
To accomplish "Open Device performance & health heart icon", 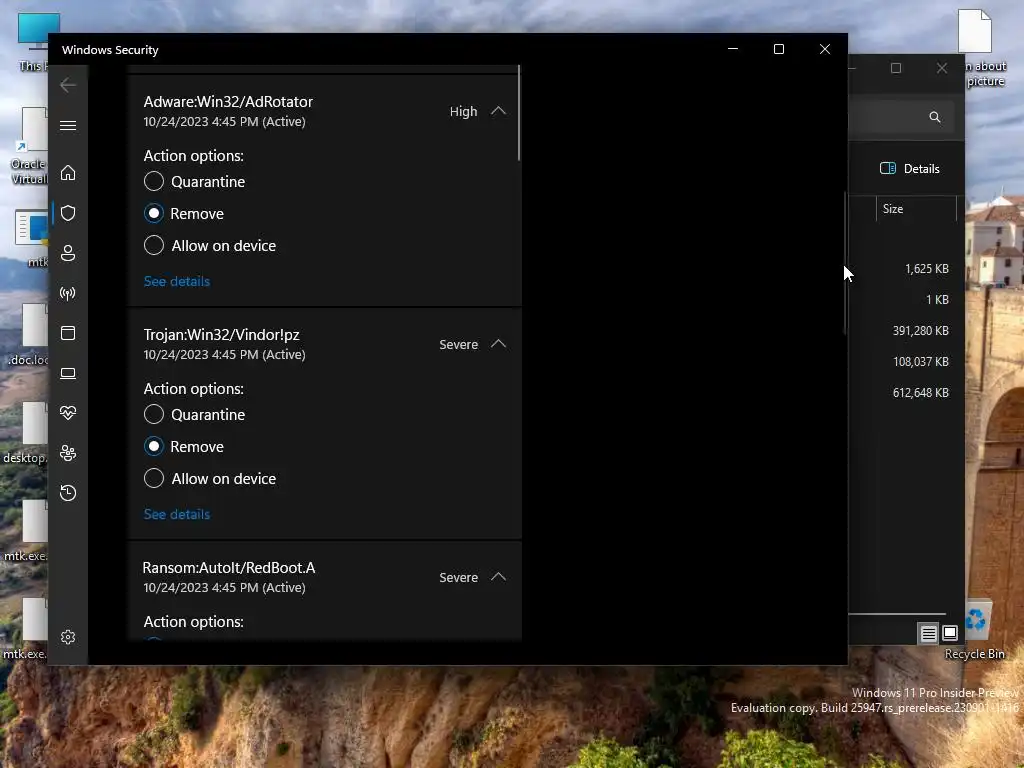I will pyautogui.click(x=68, y=413).
